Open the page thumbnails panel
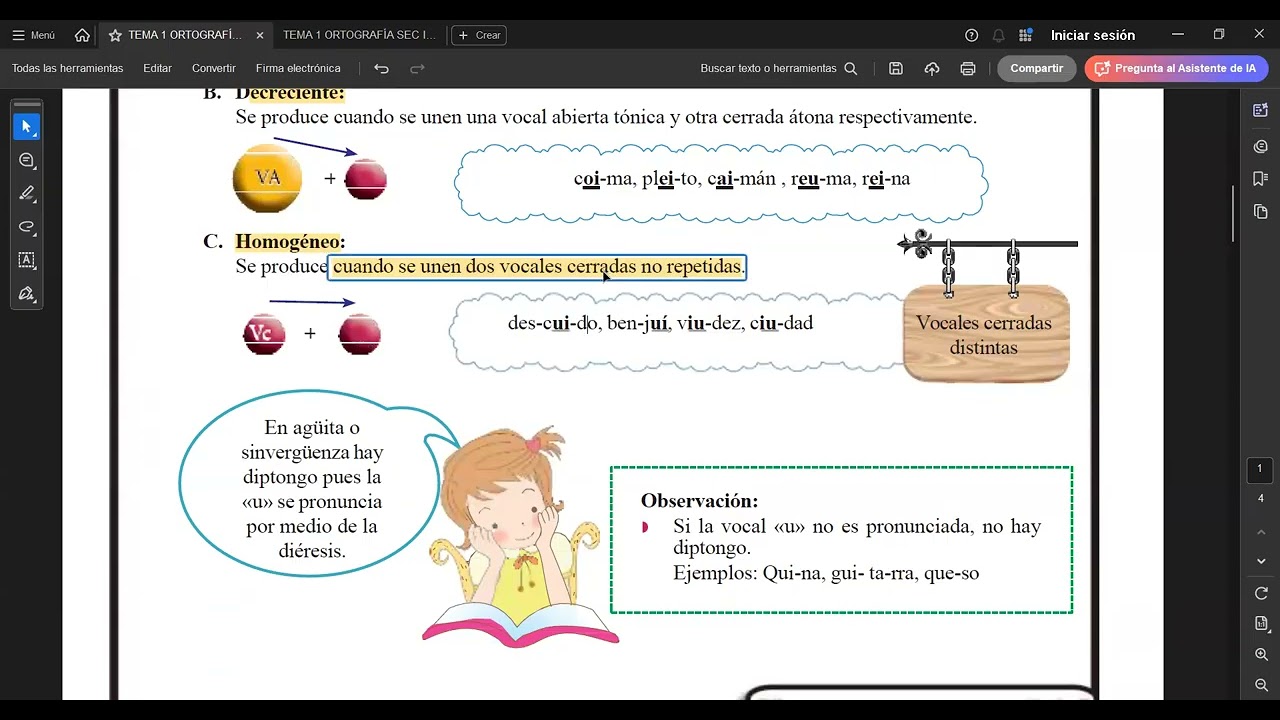 click(x=1260, y=212)
